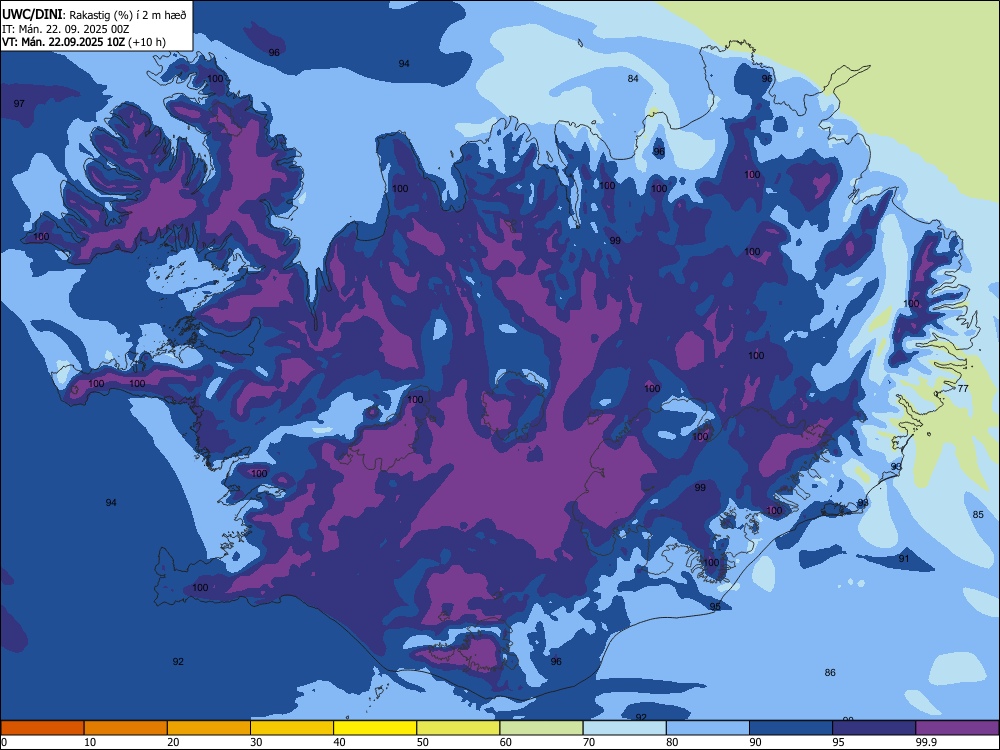The width and height of the screenshot is (1000, 750).
Task: Select the bright yellow 40–50 legend swatch
Action: pyautogui.click(x=375, y=728)
